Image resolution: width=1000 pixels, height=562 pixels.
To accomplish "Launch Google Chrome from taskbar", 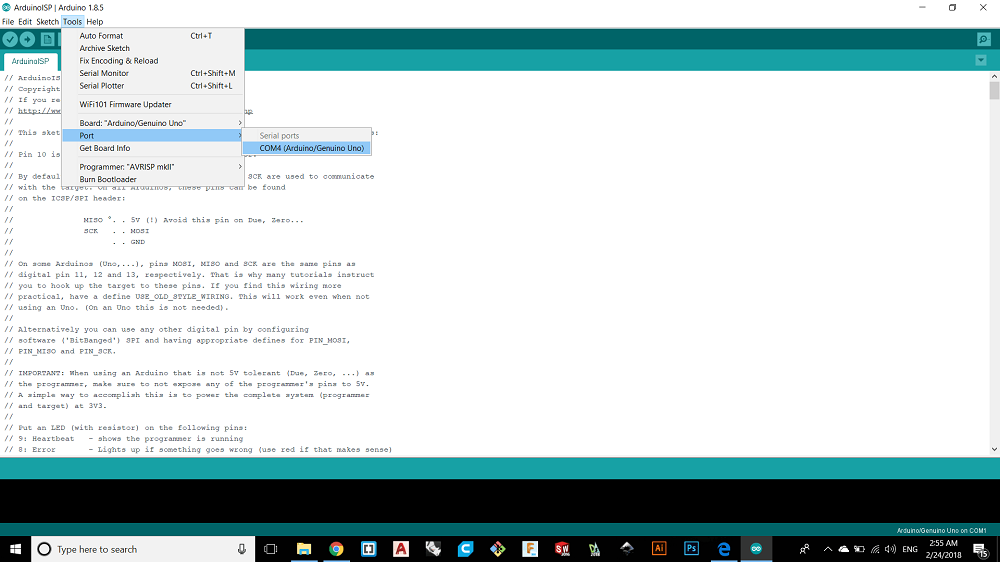I will click(x=336, y=549).
